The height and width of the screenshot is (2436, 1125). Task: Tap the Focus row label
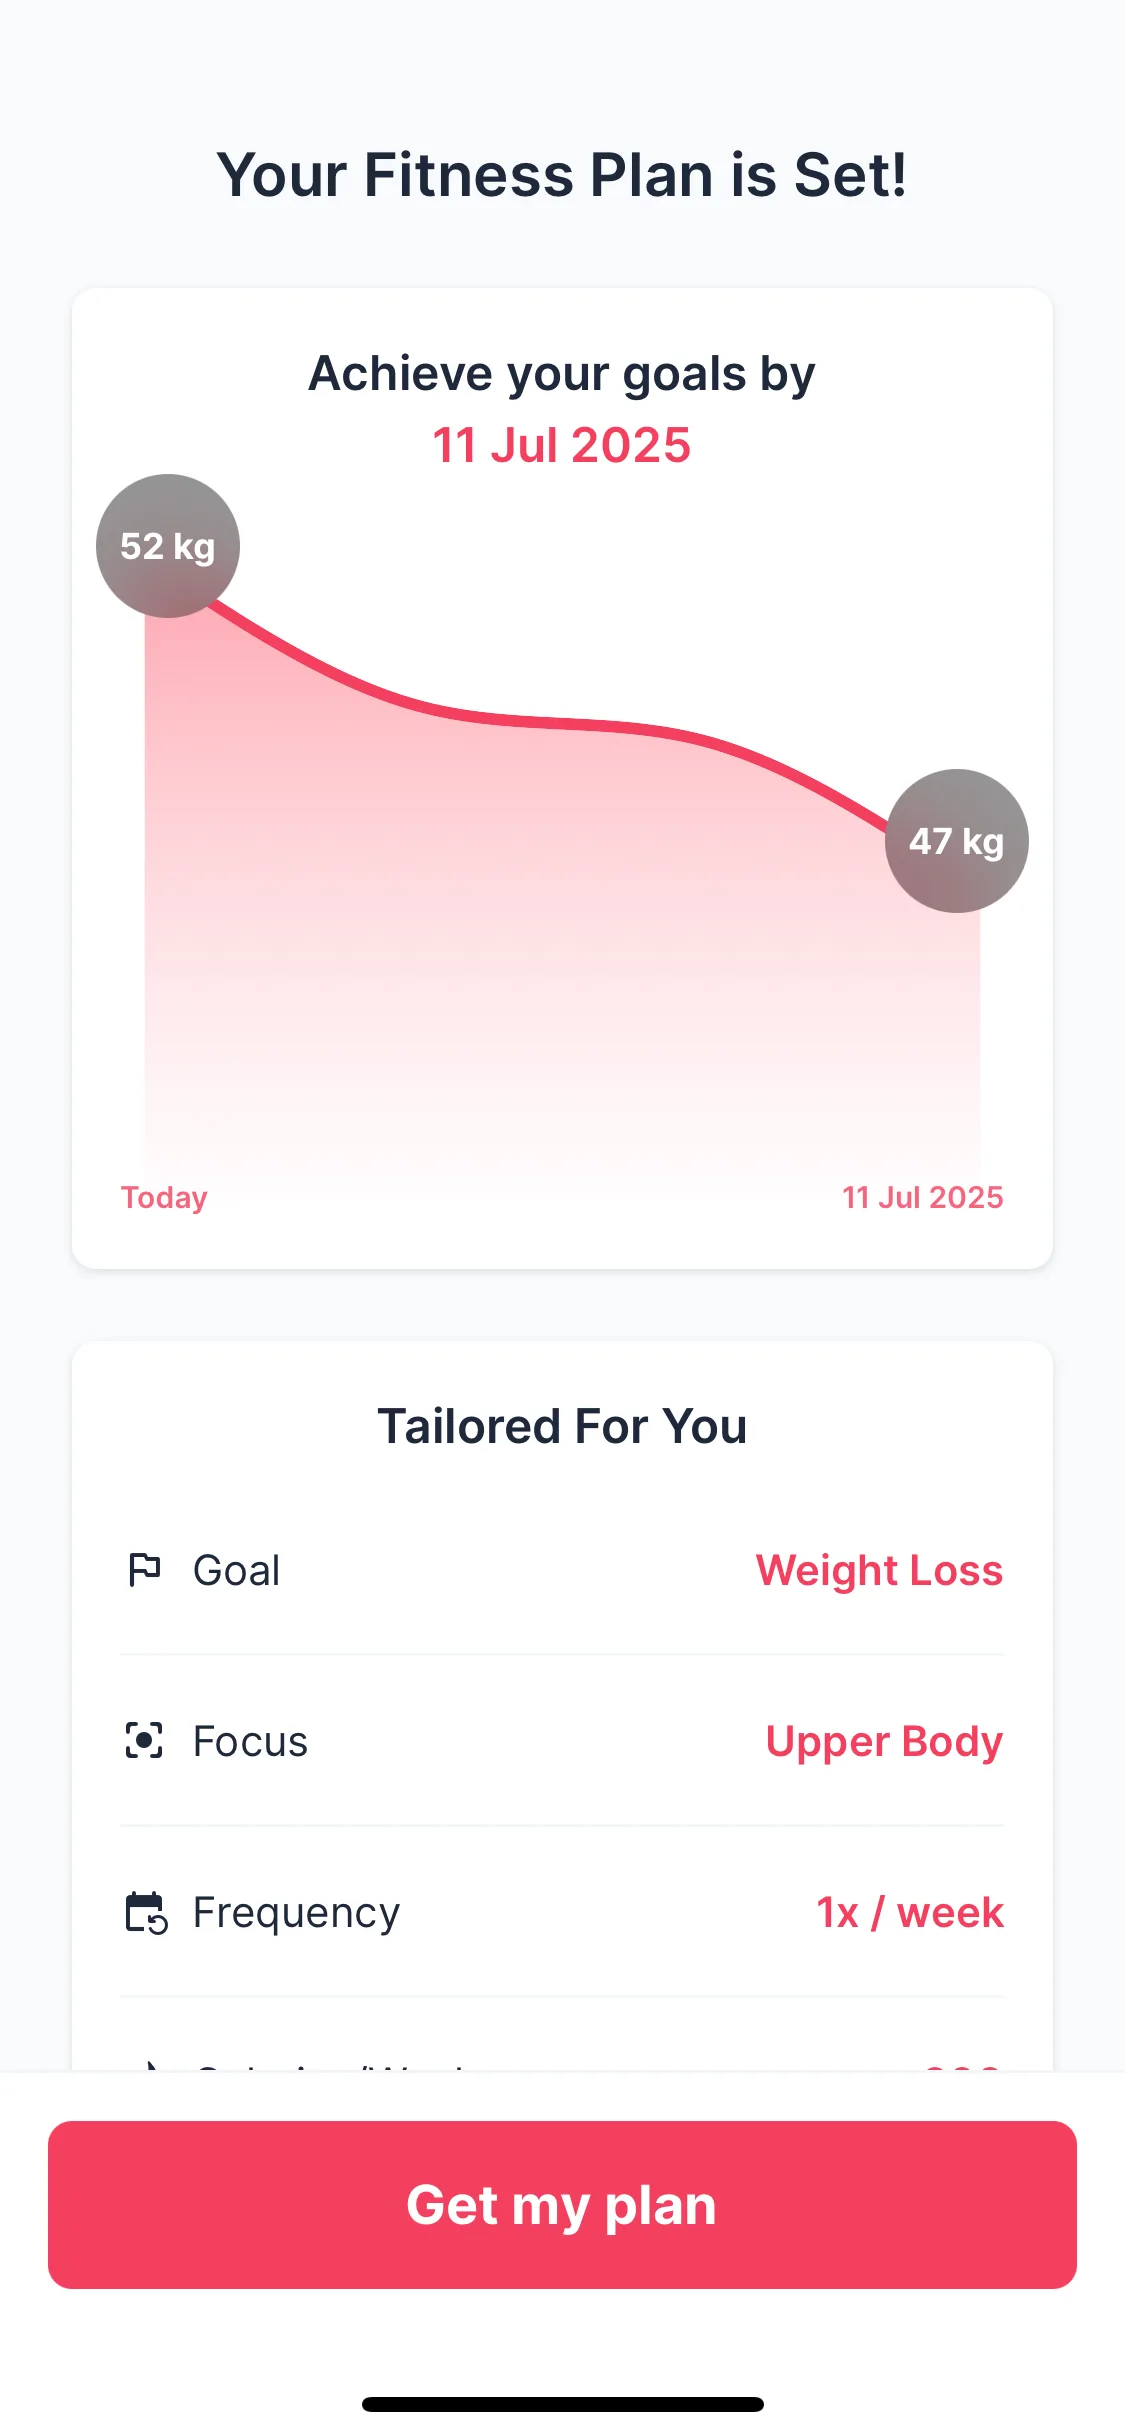pos(250,1741)
